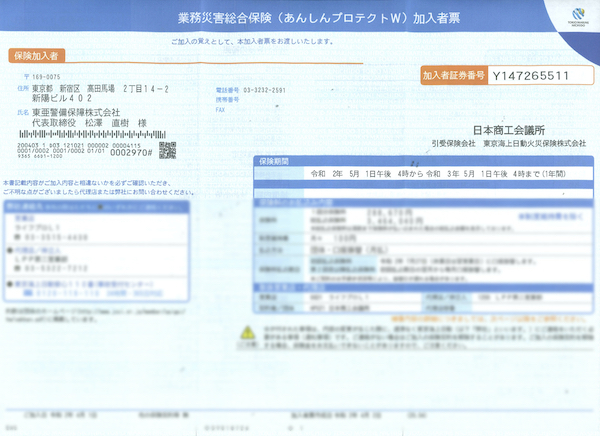
Task: Click the postal barcode under the name
Action: point(93,134)
